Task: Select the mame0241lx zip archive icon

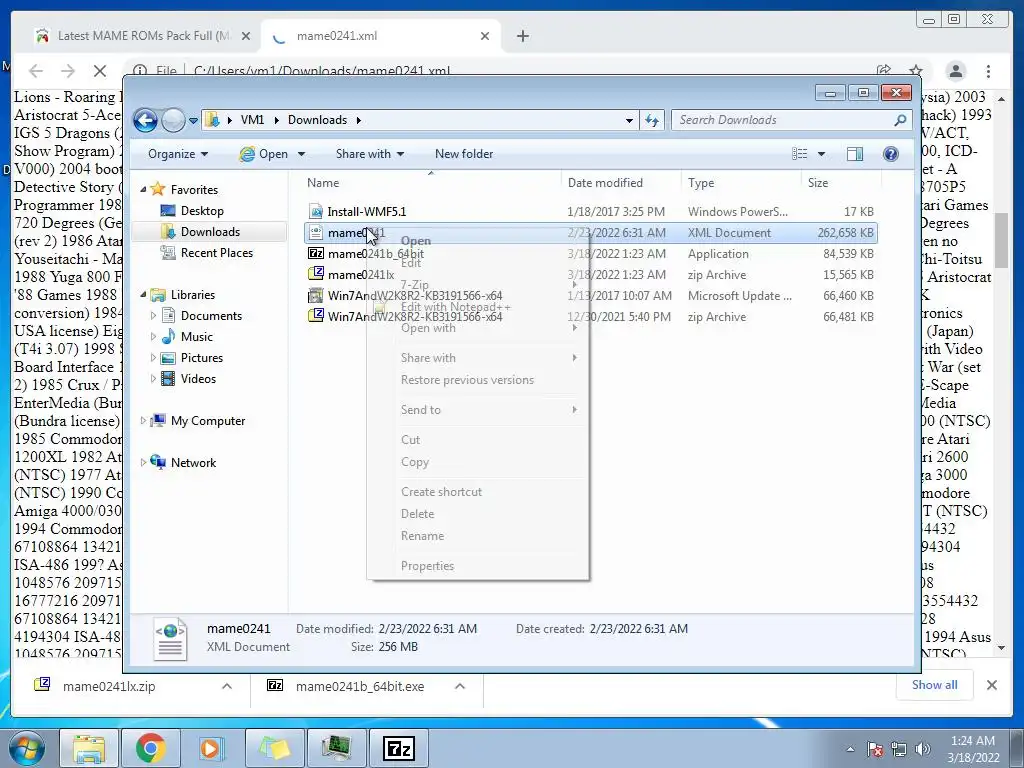Action: coord(316,274)
